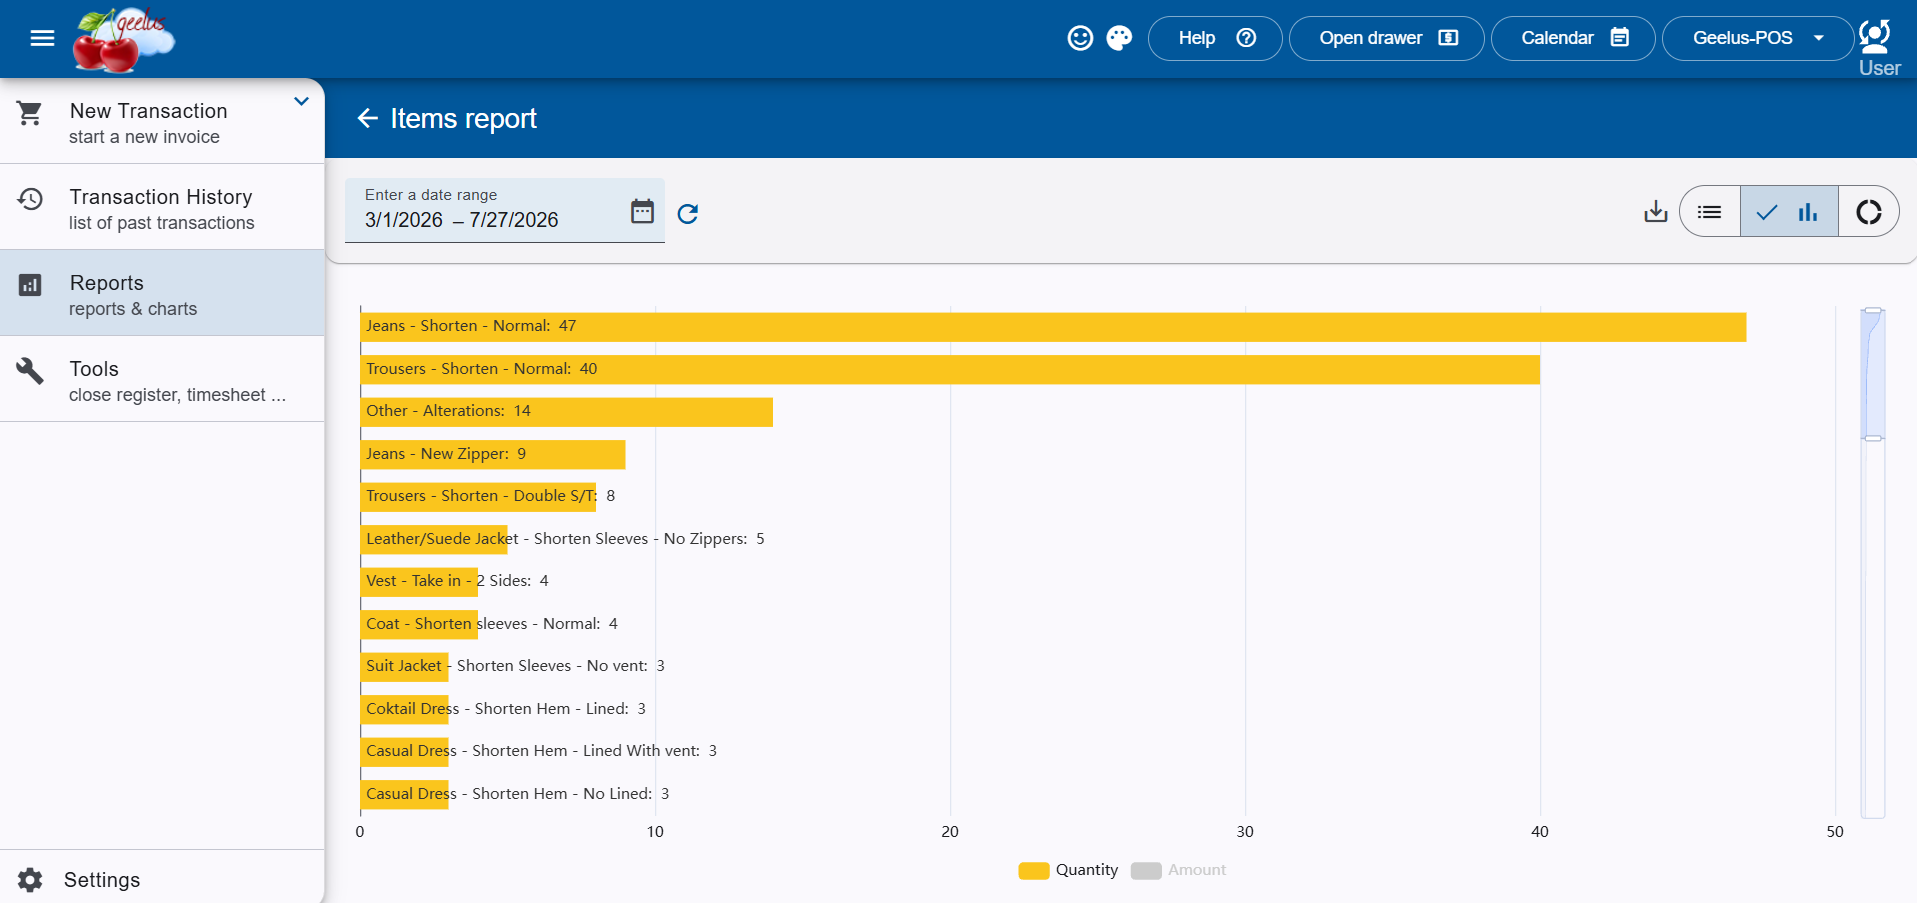Open the calendar date picker icon

(642, 211)
